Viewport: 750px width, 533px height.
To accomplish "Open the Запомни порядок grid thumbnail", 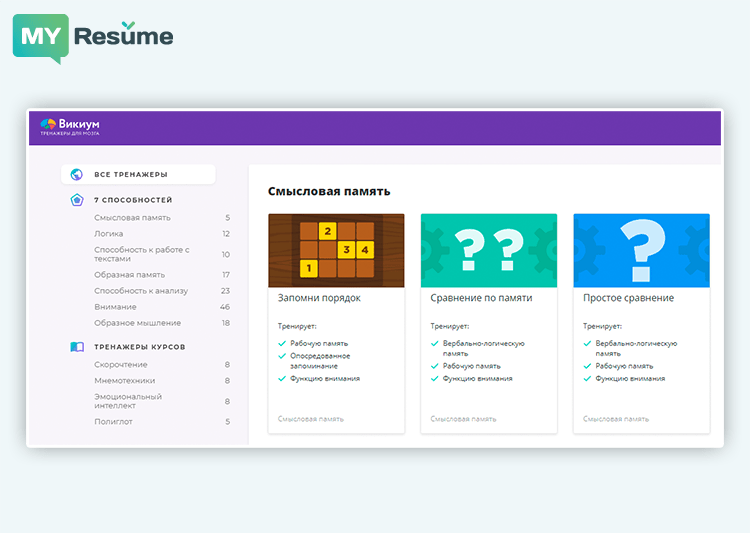I will point(336,250).
